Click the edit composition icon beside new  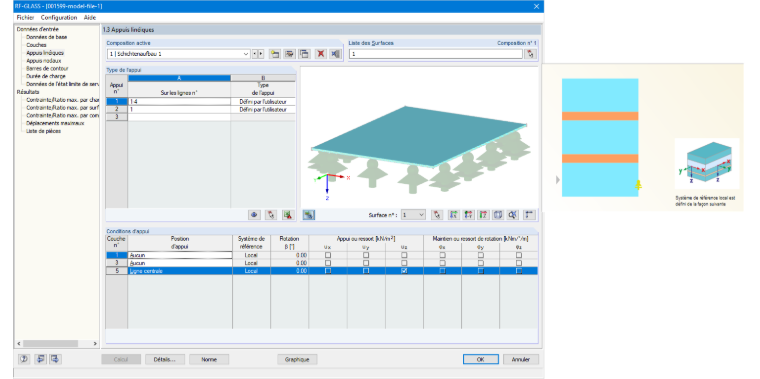[x=290, y=54]
